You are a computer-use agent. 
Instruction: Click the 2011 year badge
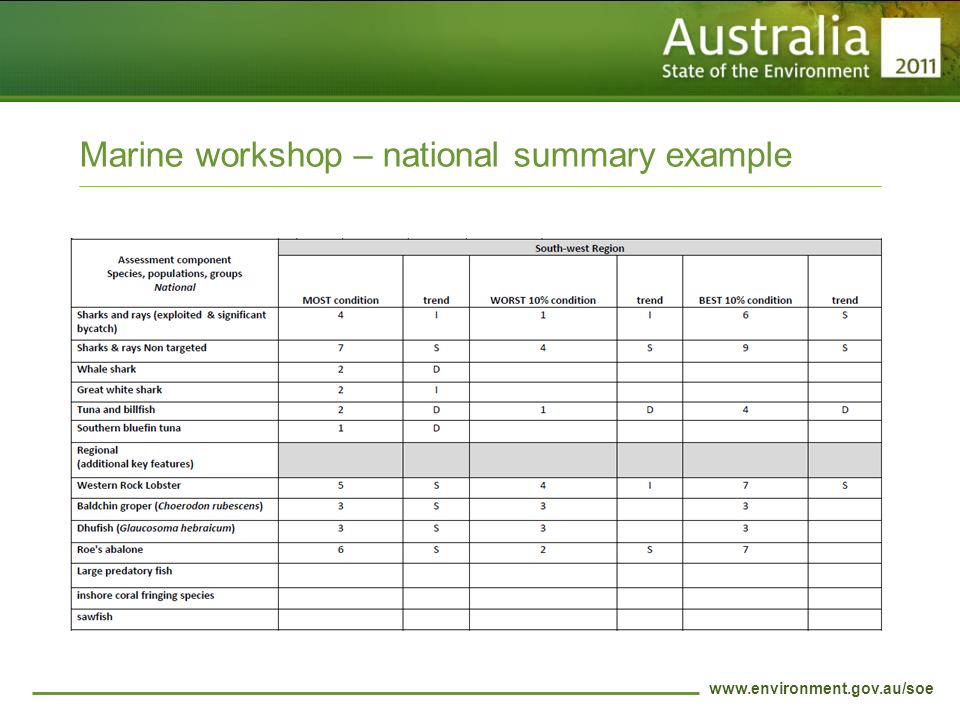tap(911, 48)
